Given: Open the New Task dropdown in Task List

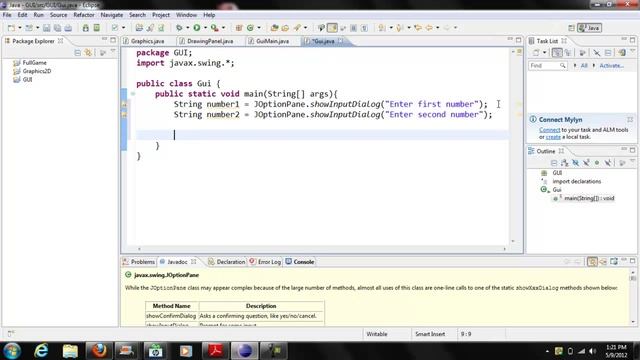Looking at the screenshot, I should coord(544,53).
